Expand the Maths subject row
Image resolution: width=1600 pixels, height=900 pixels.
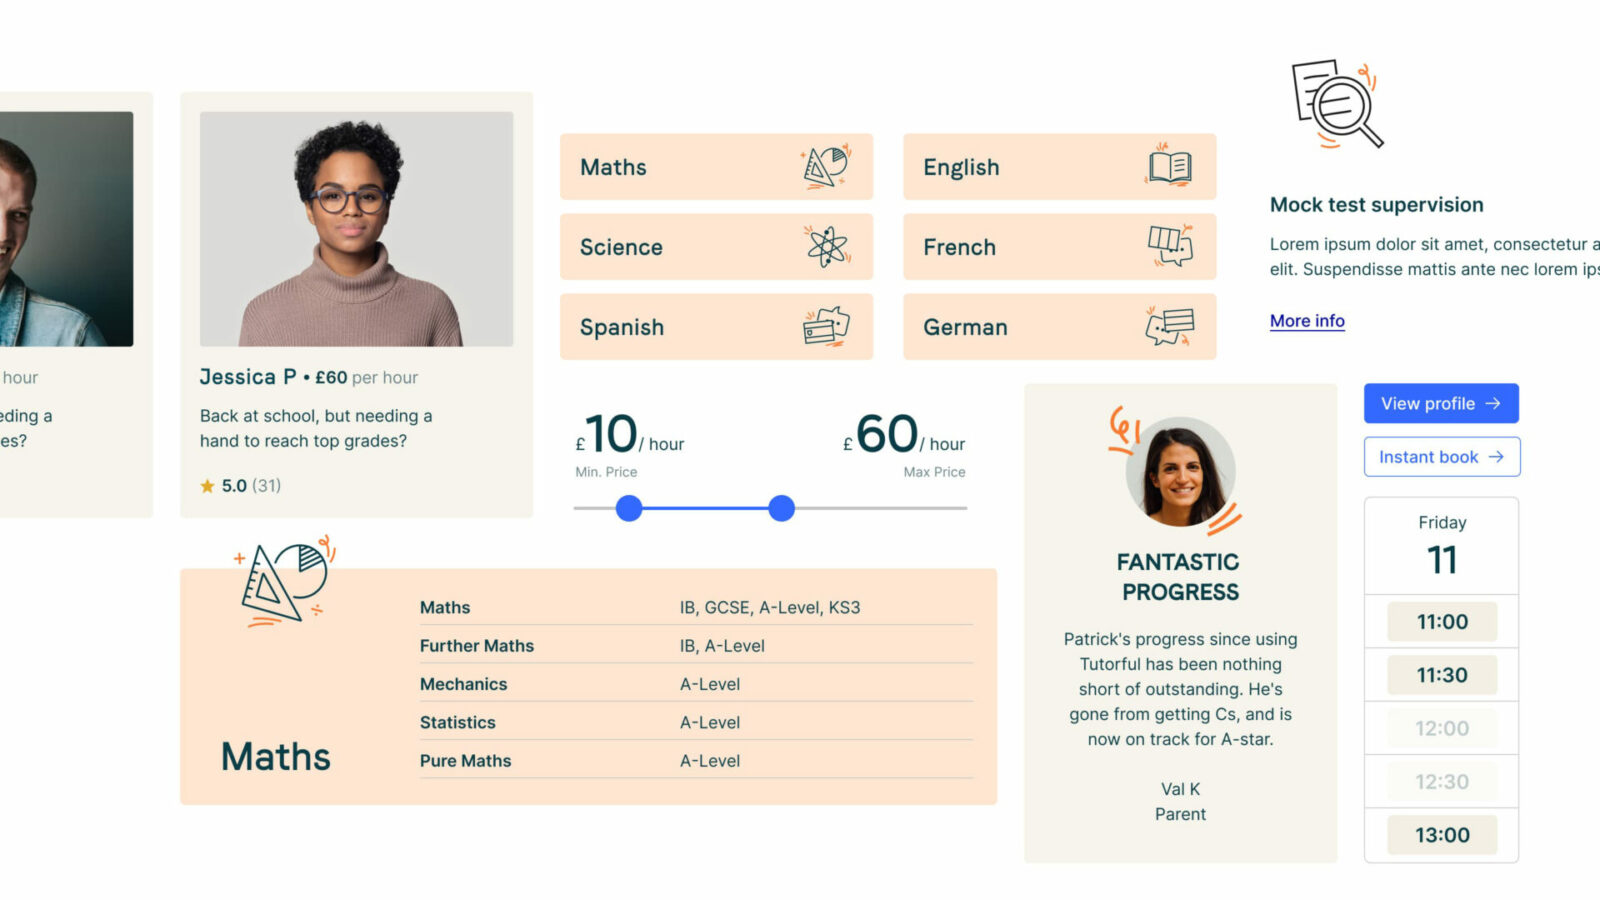(x=446, y=607)
